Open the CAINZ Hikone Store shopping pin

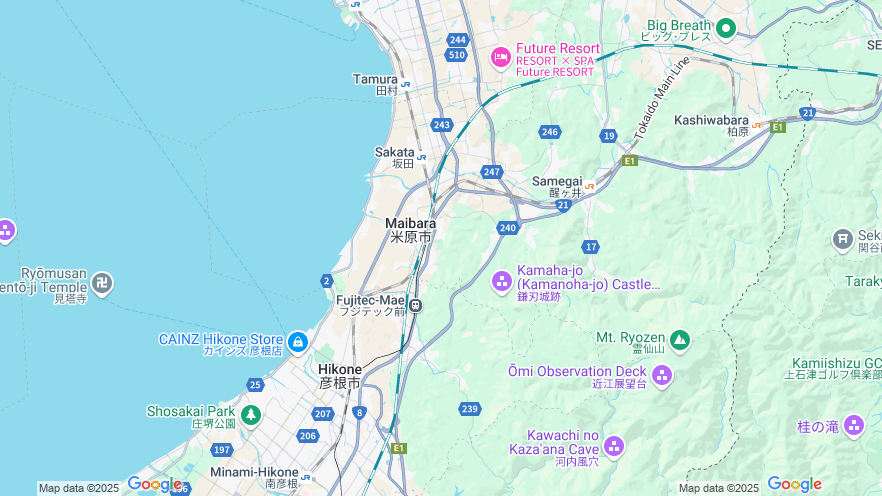coord(298,342)
